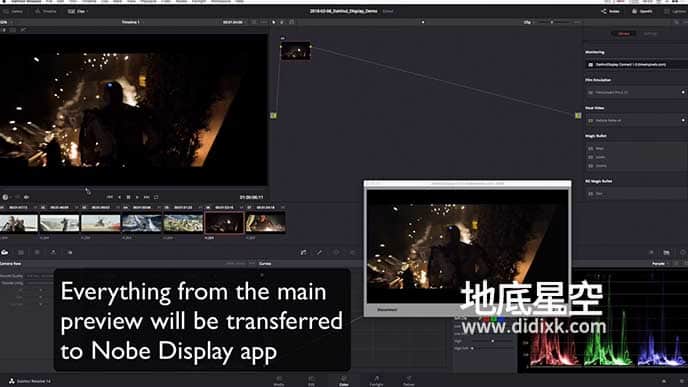Viewport: 688px width, 387px height.
Task: Go to the Deliver page tab
Action: tap(408, 380)
